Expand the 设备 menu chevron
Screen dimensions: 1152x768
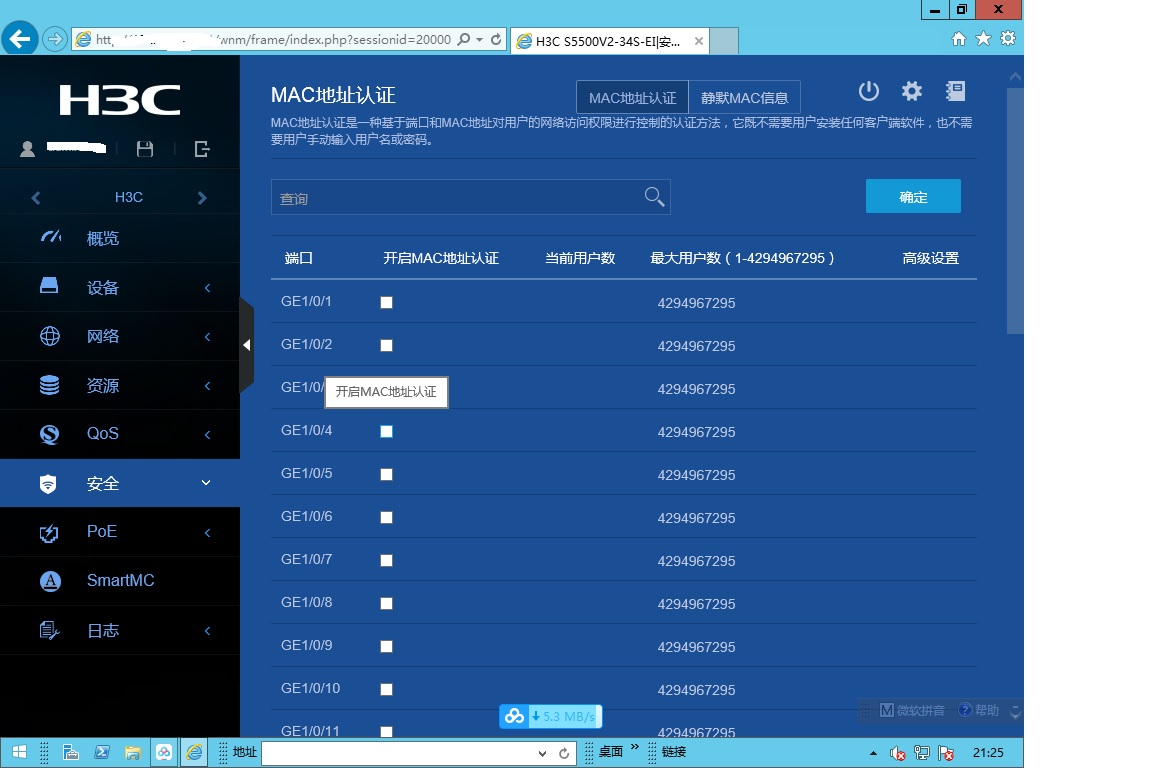tap(207, 287)
